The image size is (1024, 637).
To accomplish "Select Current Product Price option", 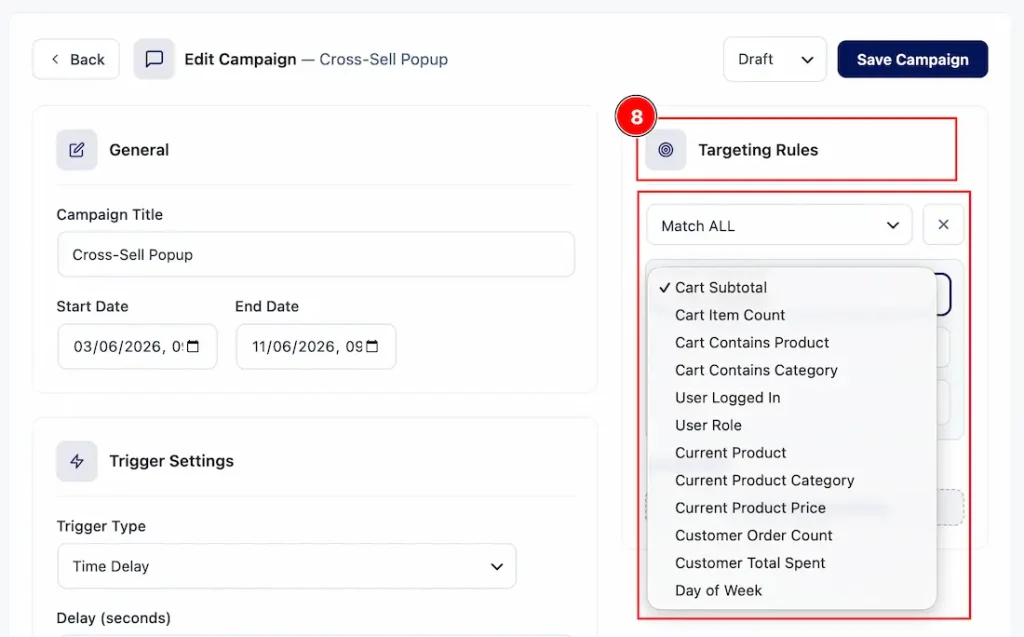I will click(792, 508).
